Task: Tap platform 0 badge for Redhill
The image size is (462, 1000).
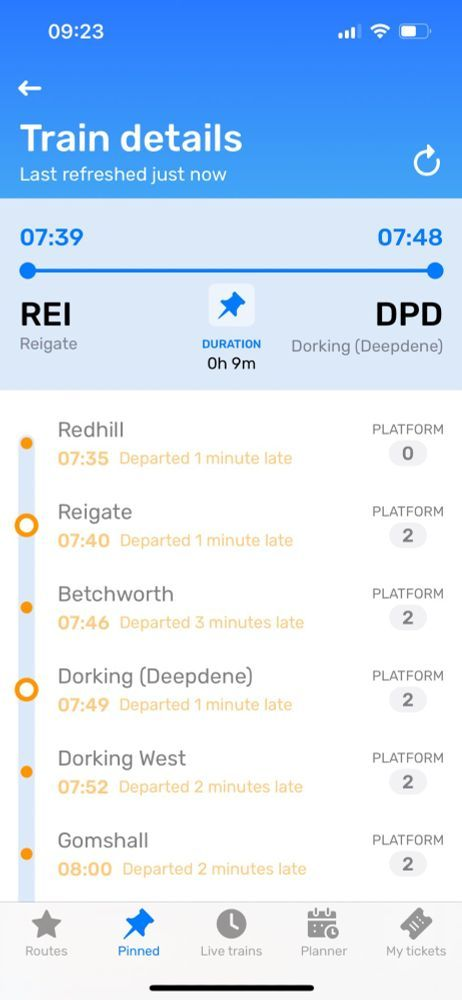Action: [x=408, y=453]
